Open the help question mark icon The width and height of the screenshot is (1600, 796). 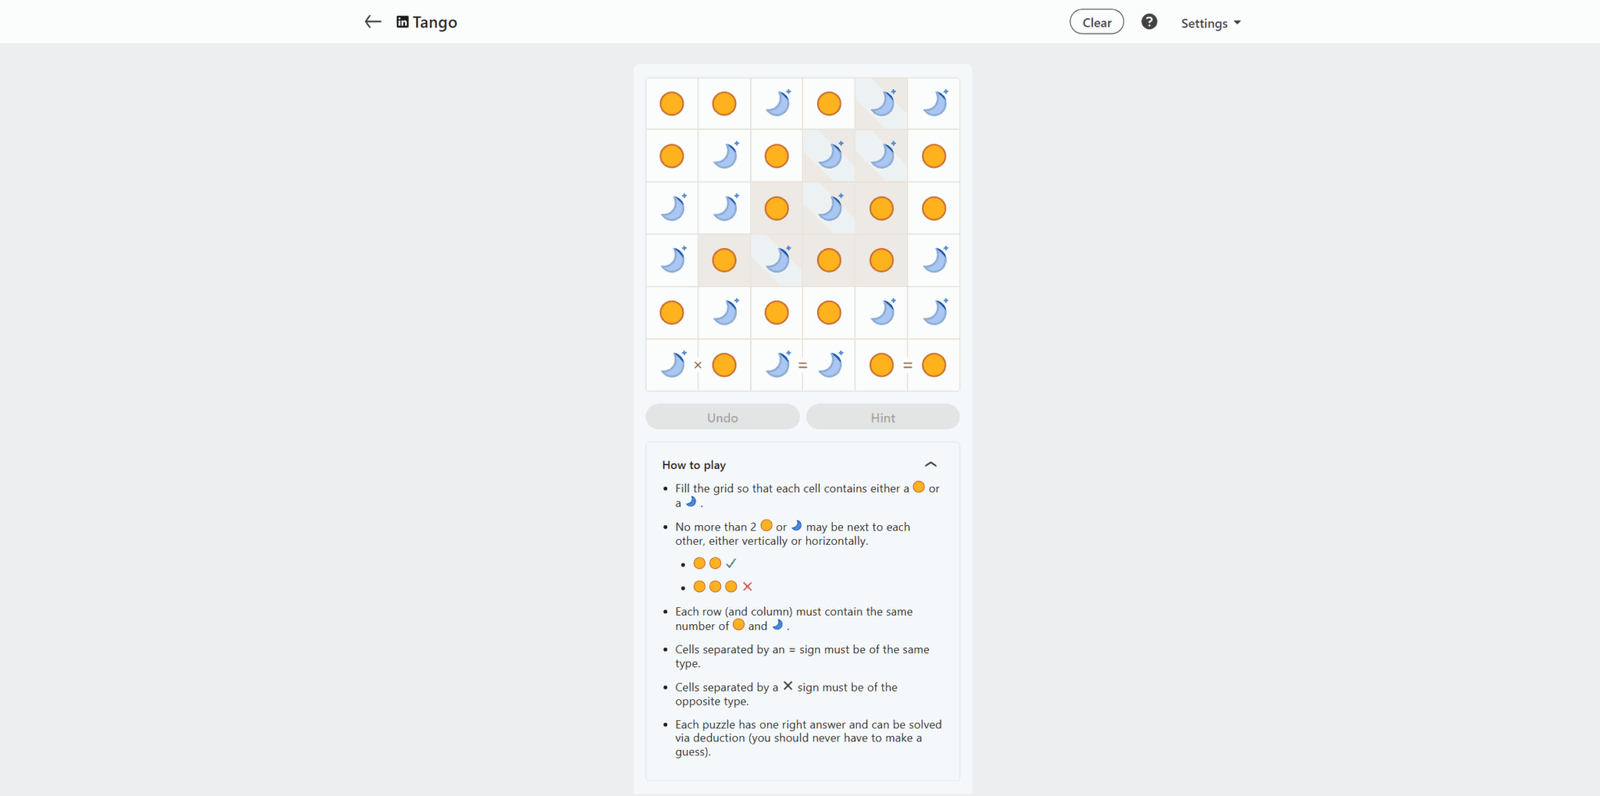pos(1149,22)
